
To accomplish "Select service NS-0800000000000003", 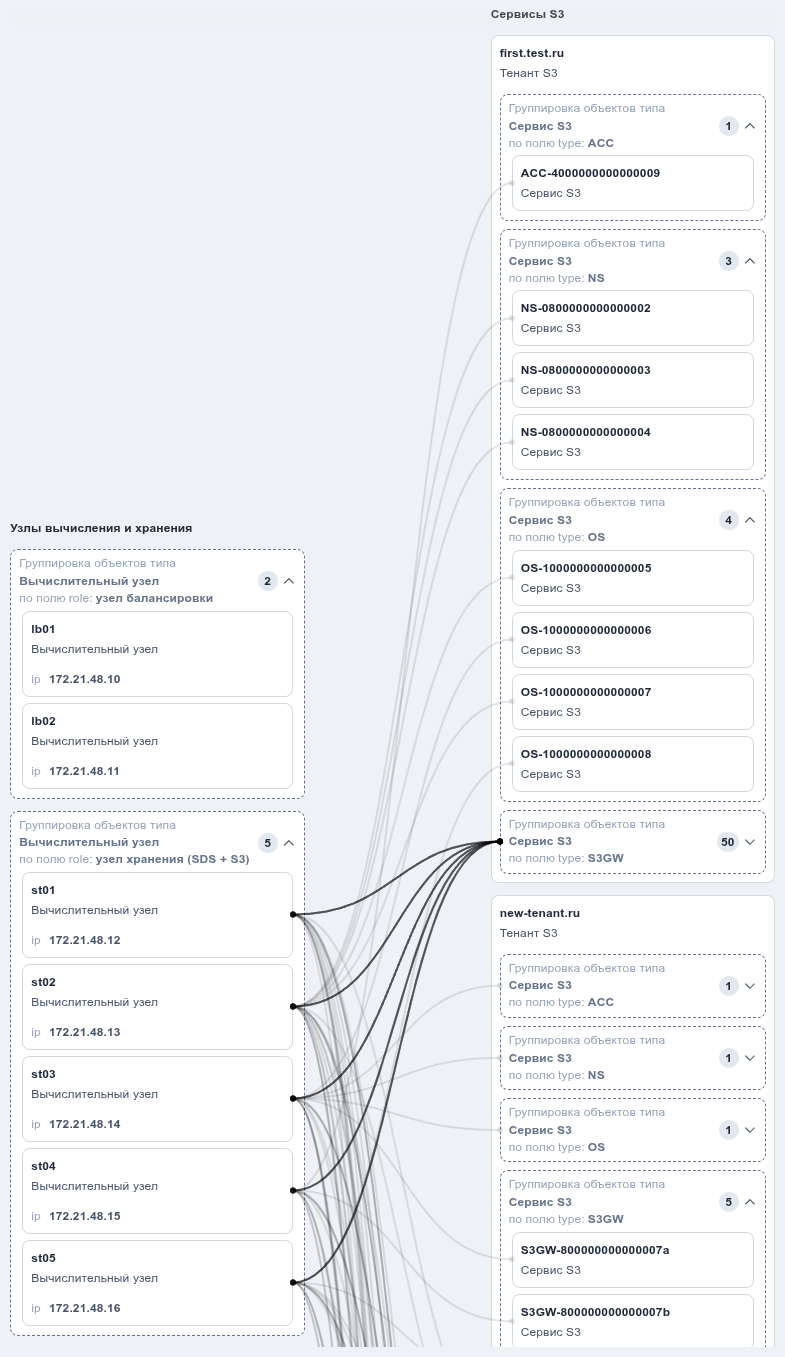I will pos(633,380).
